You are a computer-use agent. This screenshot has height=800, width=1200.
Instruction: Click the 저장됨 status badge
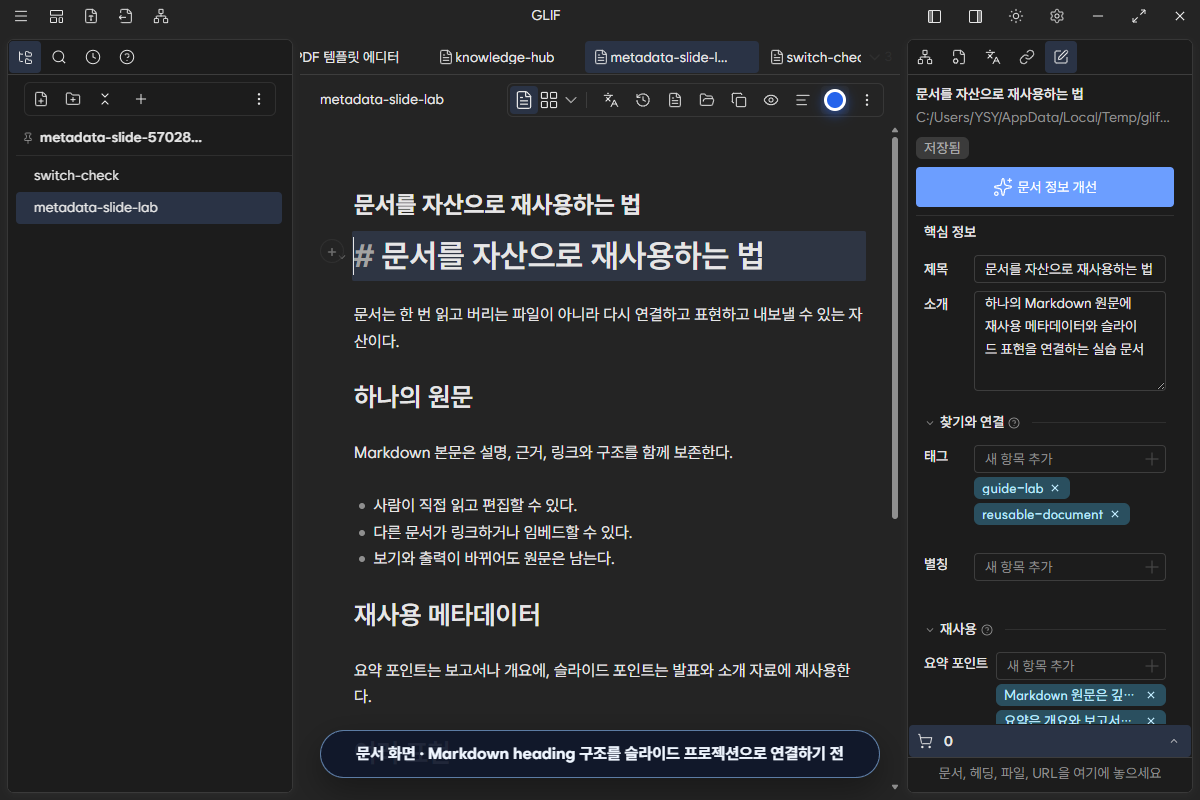tap(942, 148)
